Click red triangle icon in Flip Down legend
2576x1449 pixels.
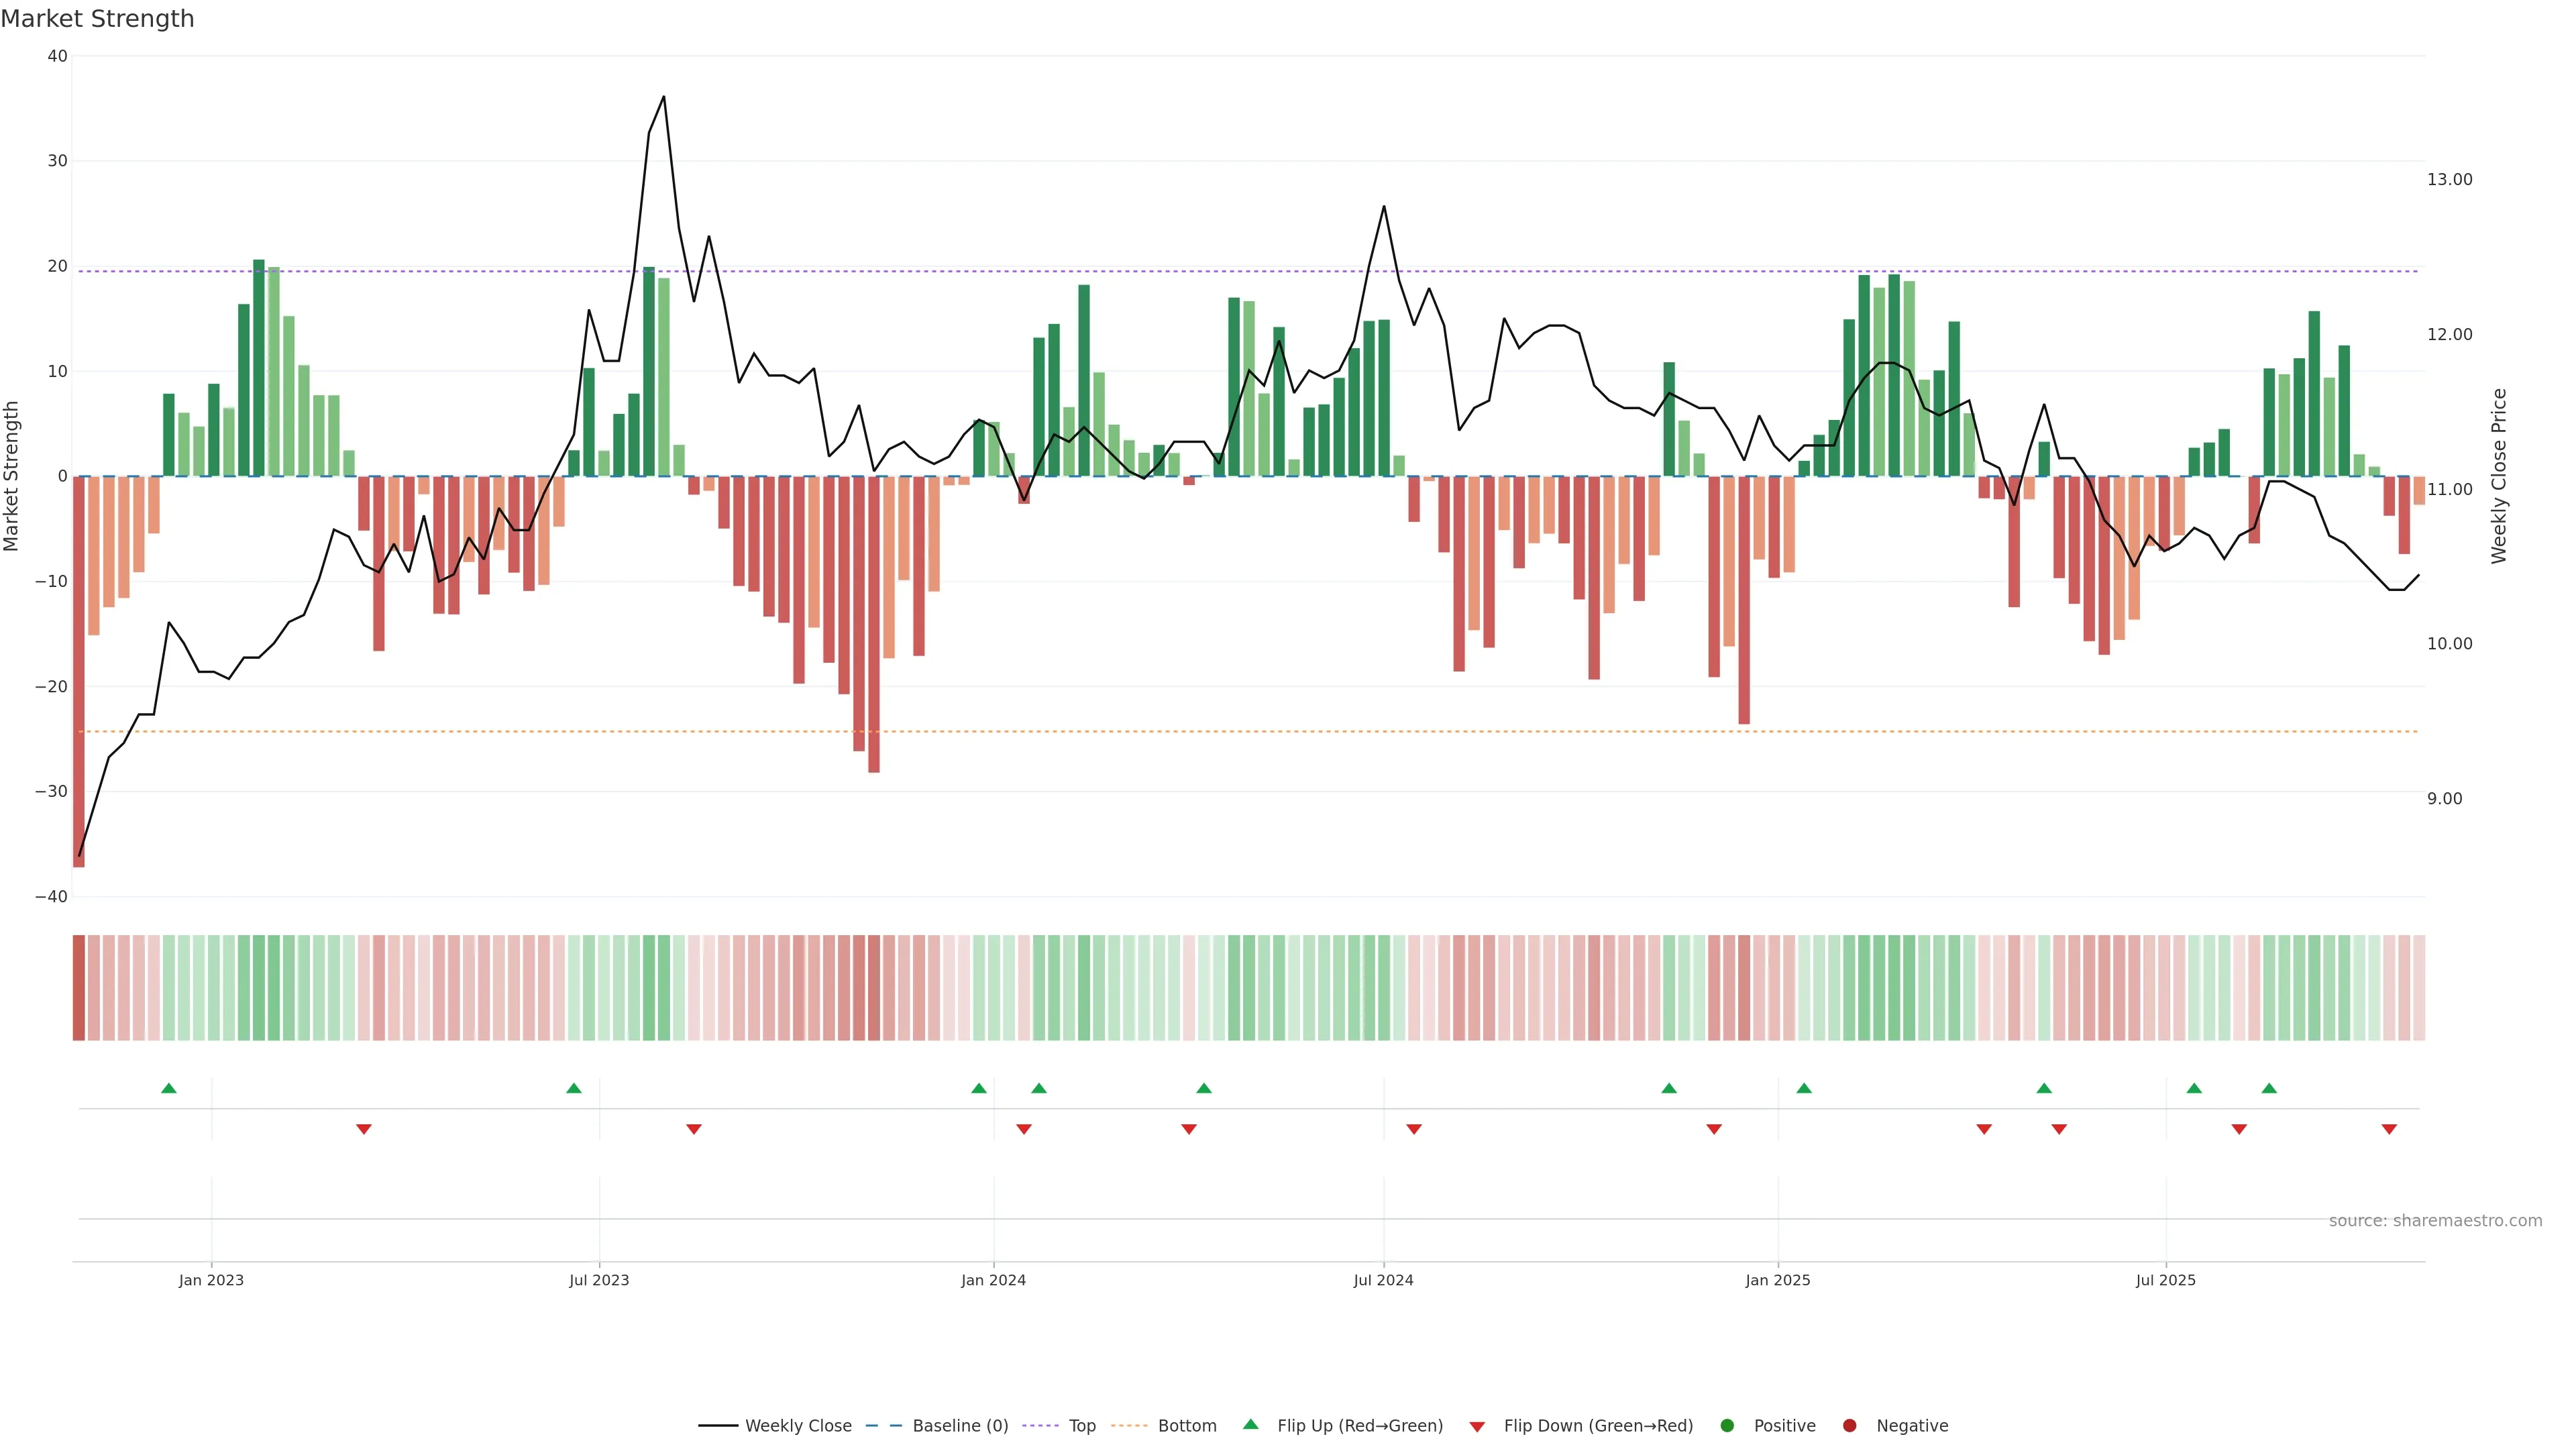(x=1477, y=1427)
